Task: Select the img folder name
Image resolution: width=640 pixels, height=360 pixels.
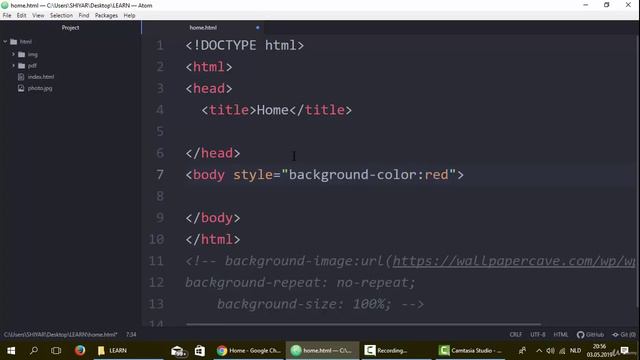Action: pyautogui.click(x=33, y=54)
